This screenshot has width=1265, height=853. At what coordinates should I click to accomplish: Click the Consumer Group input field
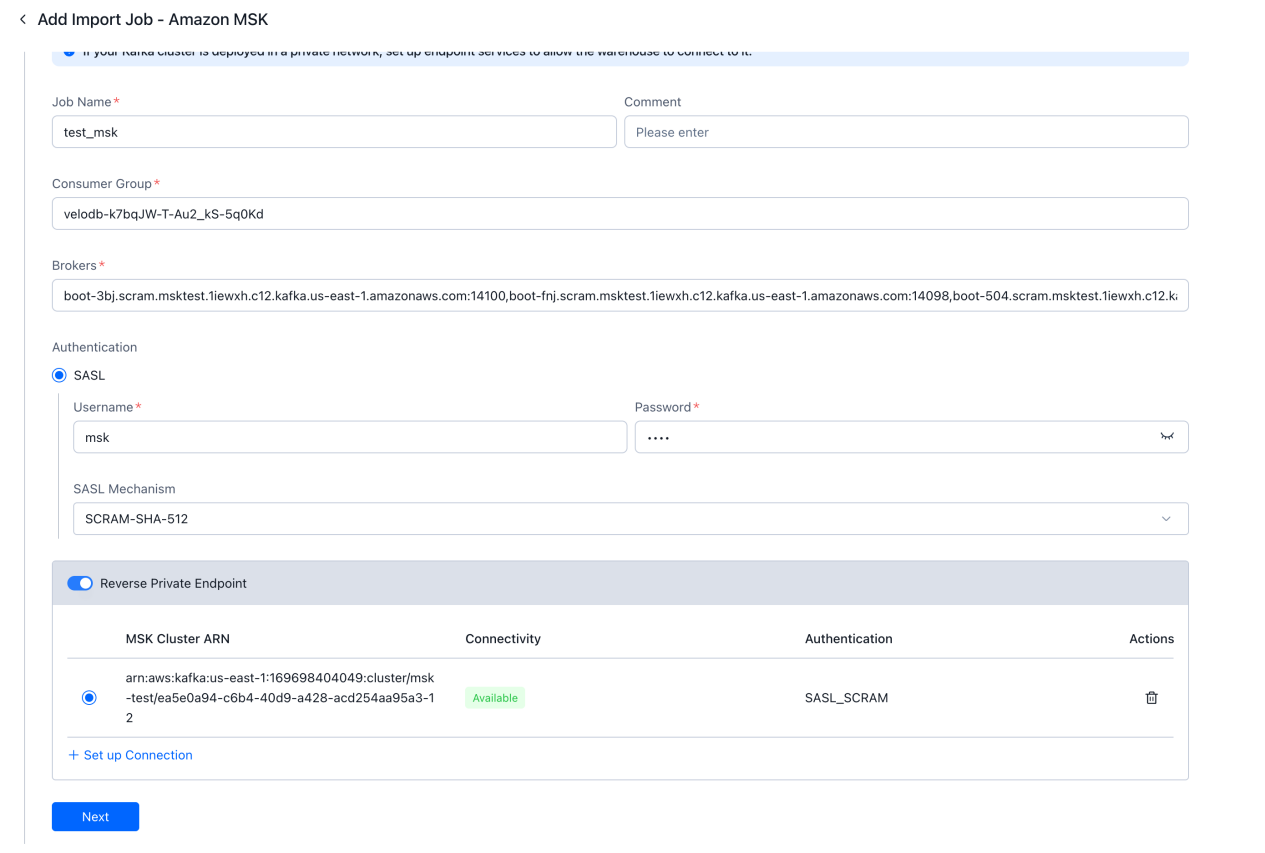click(x=620, y=214)
